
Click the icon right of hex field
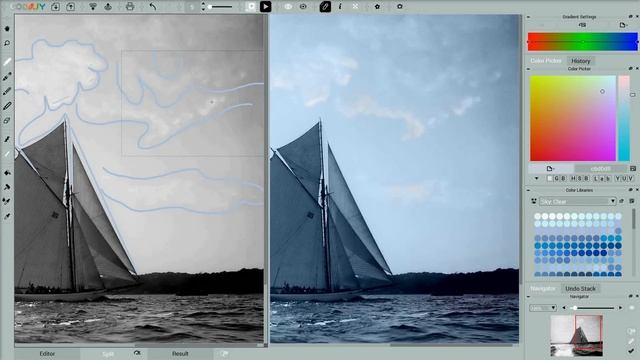tap(633, 168)
